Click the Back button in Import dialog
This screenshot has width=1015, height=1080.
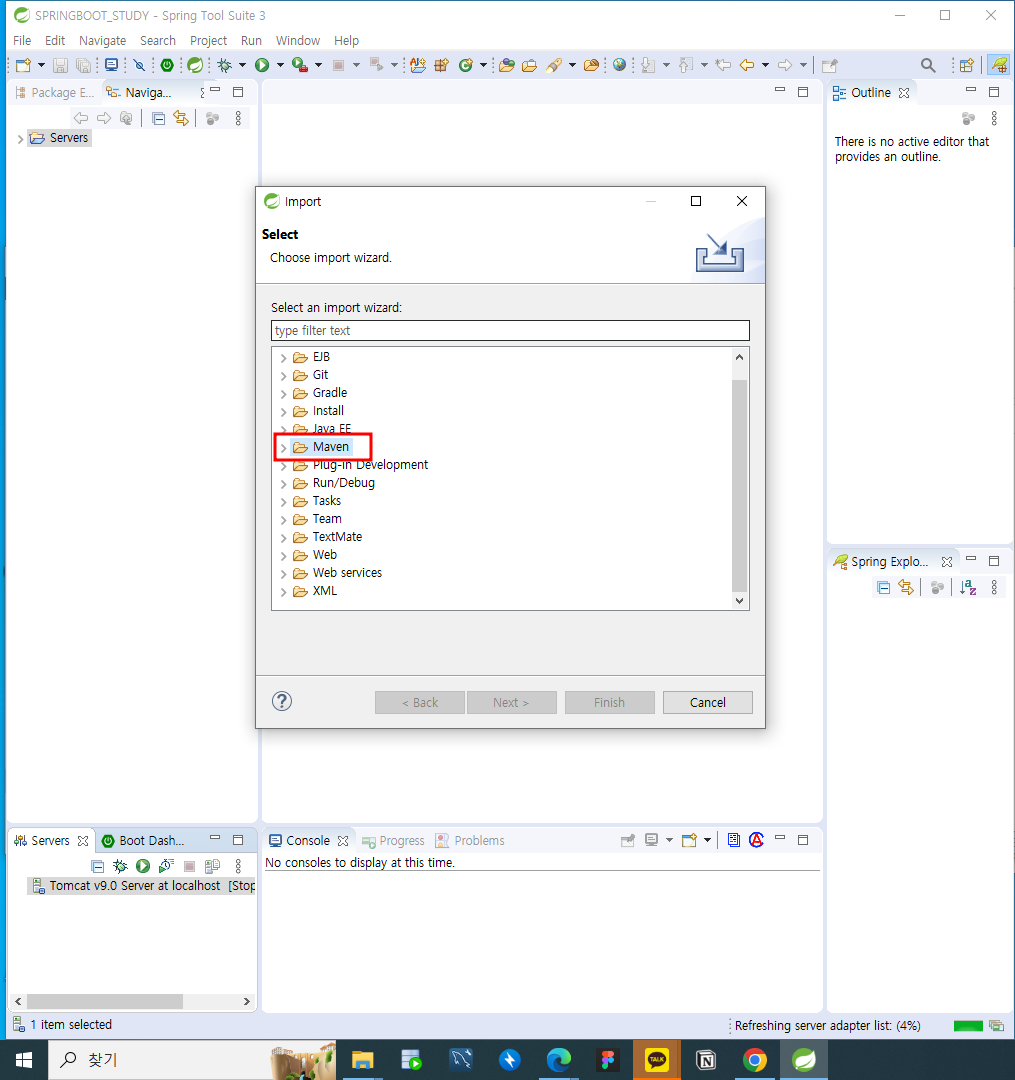click(419, 703)
